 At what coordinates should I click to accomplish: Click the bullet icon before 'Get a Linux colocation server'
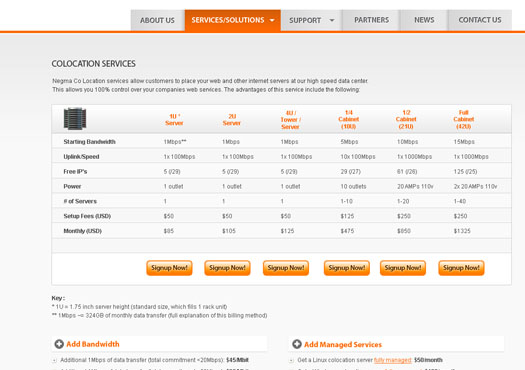291,360
